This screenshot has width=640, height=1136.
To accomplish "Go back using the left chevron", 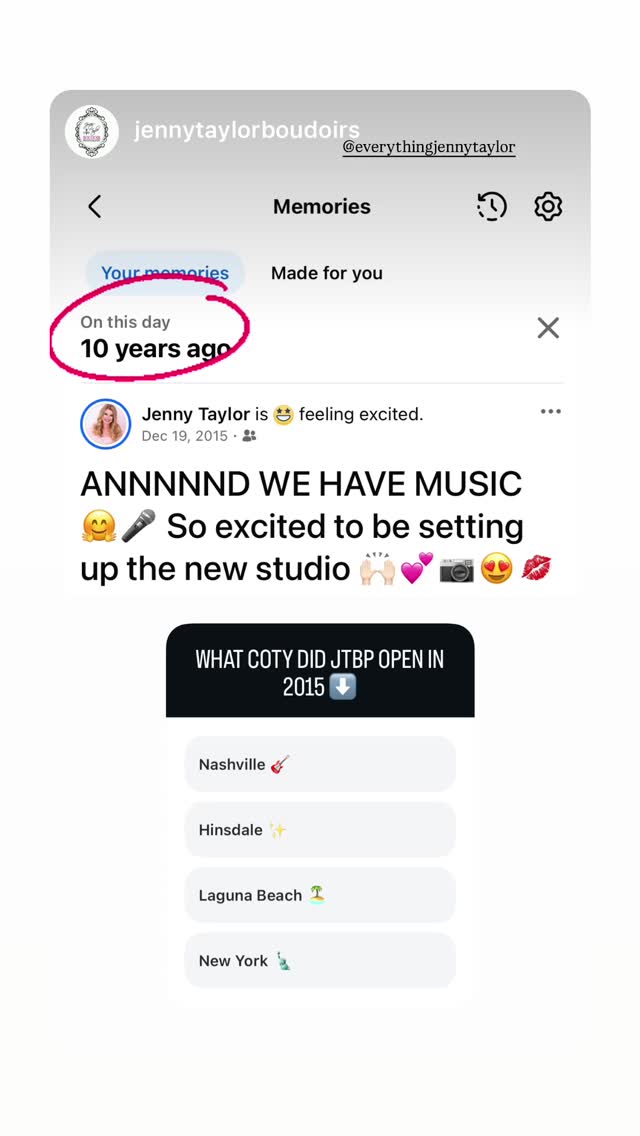I will pos(95,206).
